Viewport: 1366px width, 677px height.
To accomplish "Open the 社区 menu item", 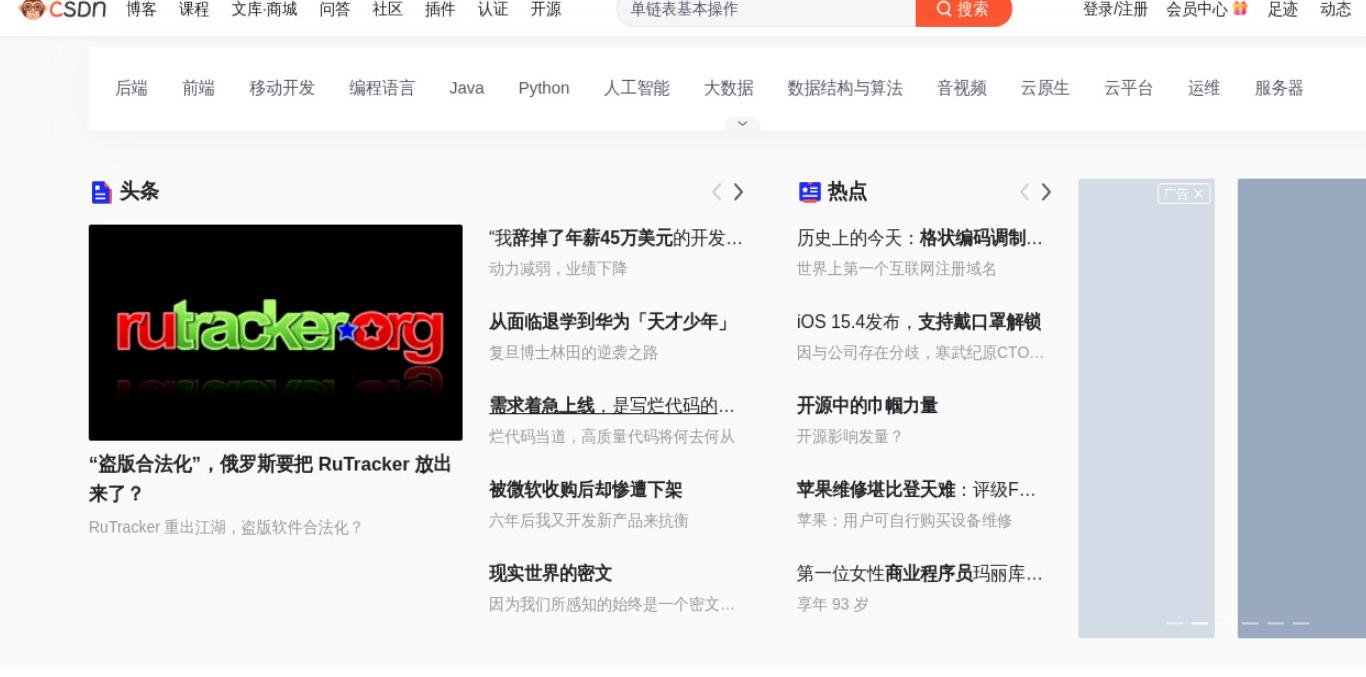I will click(387, 9).
